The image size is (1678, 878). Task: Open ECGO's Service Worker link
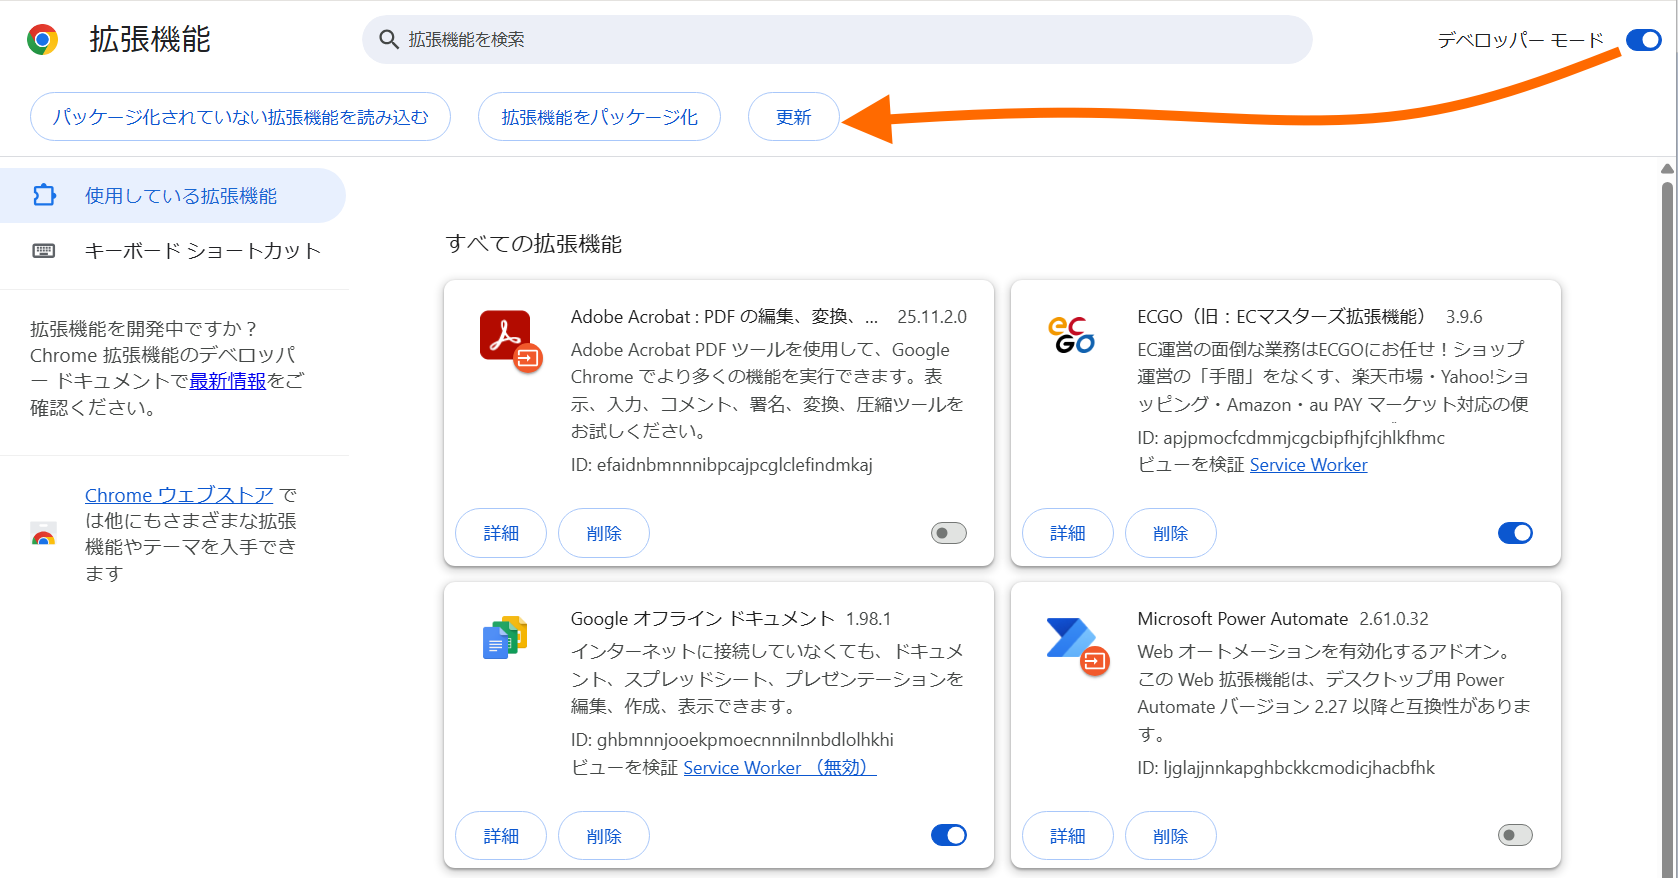(x=1308, y=465)
